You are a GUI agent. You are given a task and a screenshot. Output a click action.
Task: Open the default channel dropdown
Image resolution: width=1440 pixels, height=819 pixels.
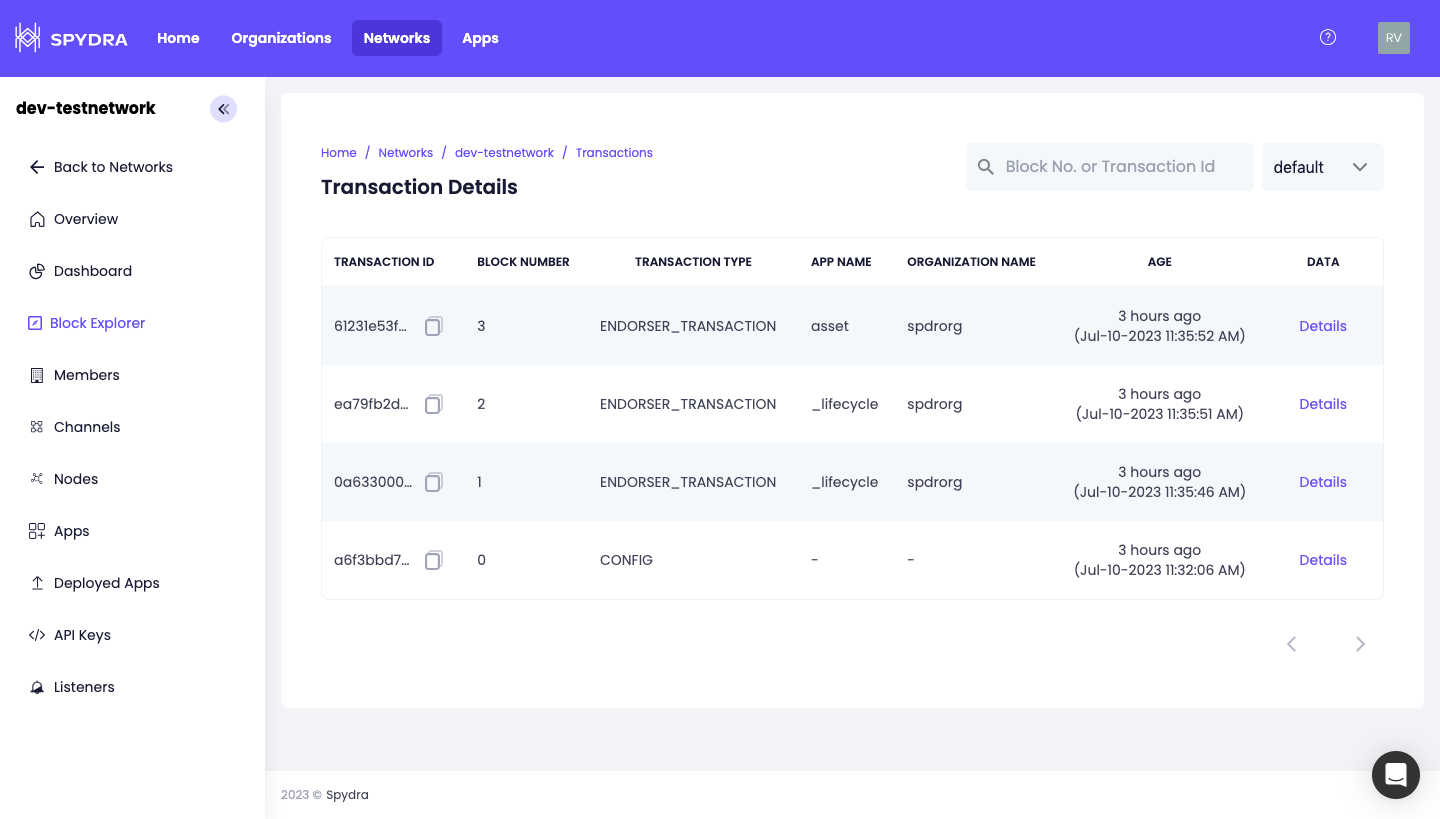point(1321,167)
